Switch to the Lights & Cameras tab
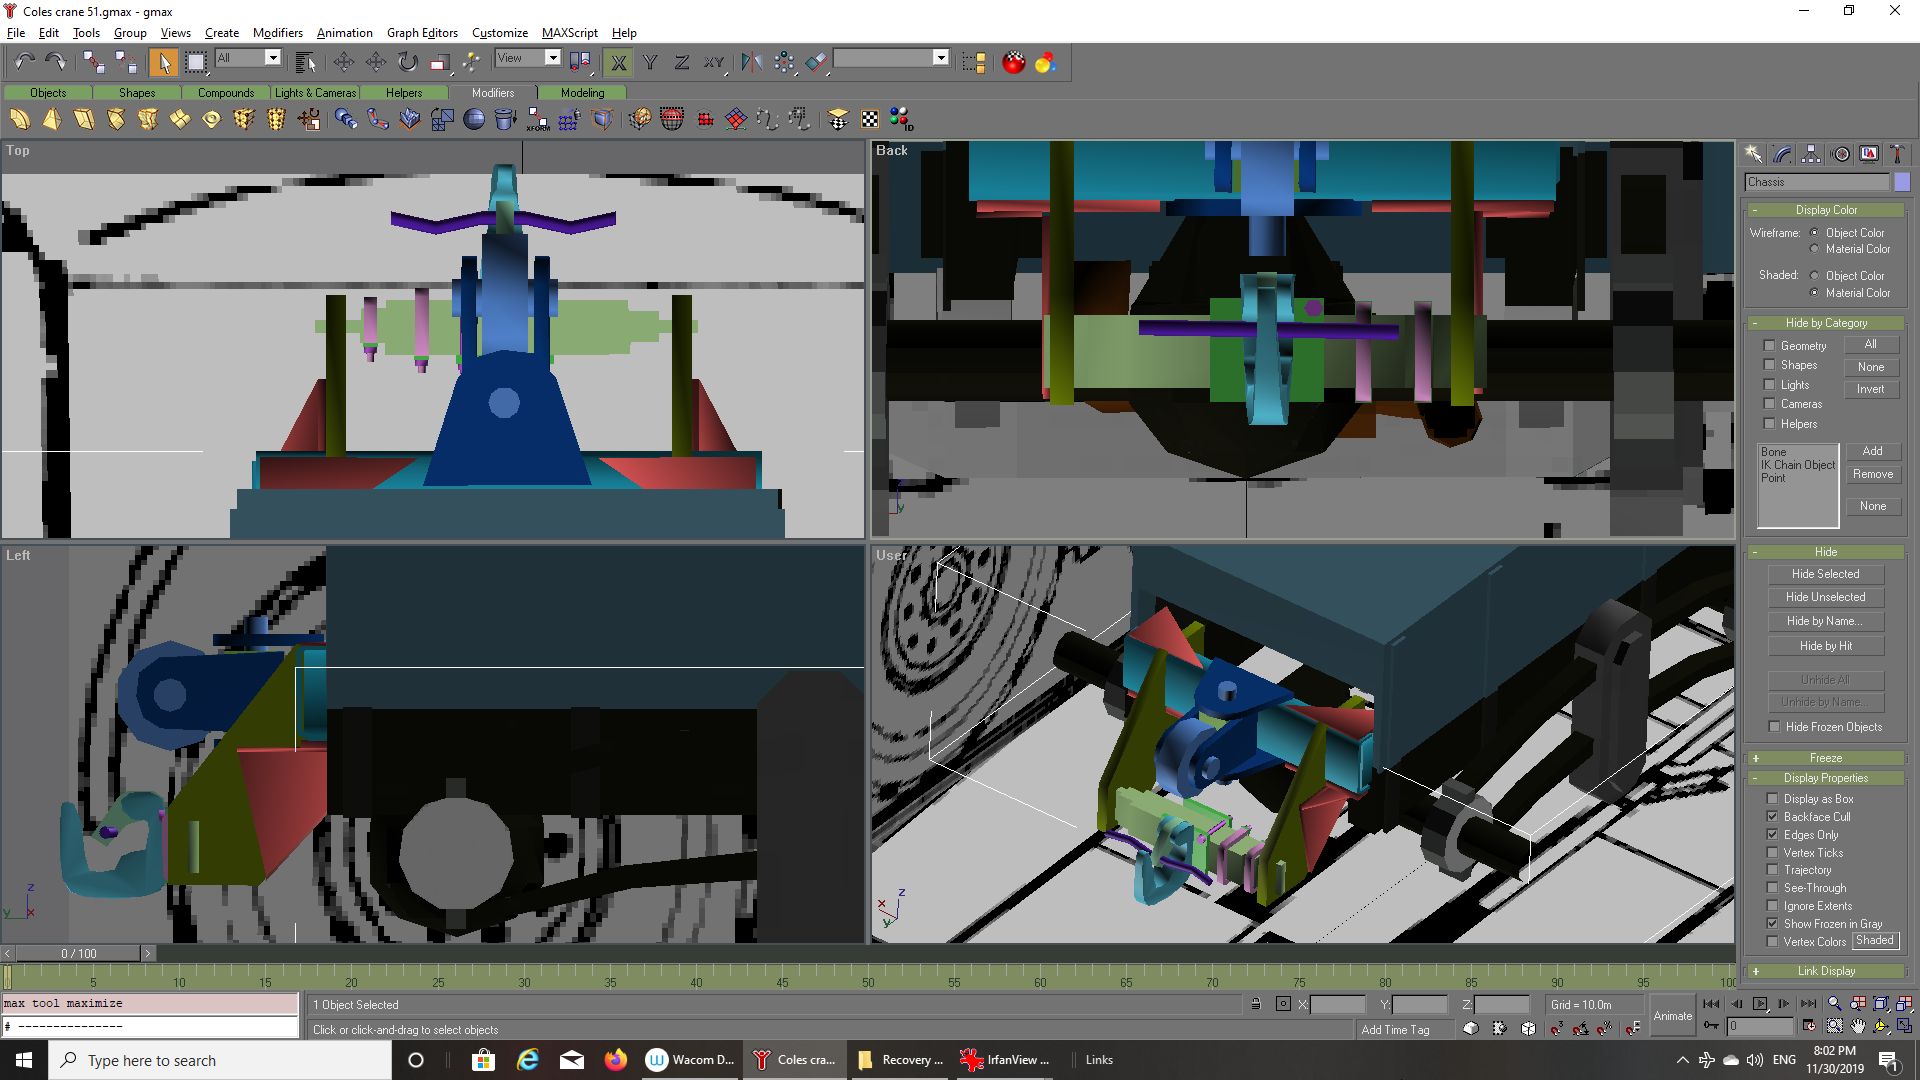The width and height of the screenshot is (1920, 1080). [315, 93]
